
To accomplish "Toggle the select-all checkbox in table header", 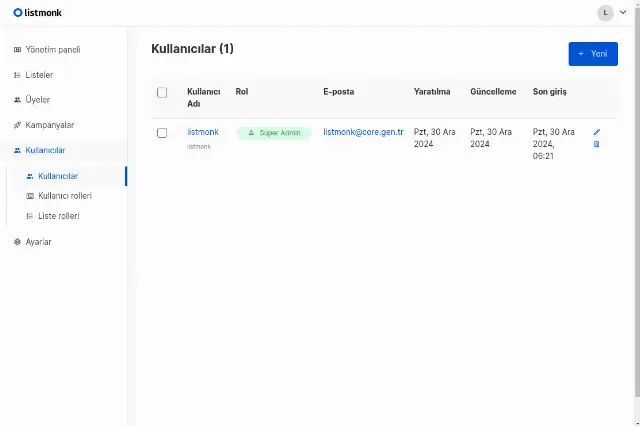I will pos(162,92).
